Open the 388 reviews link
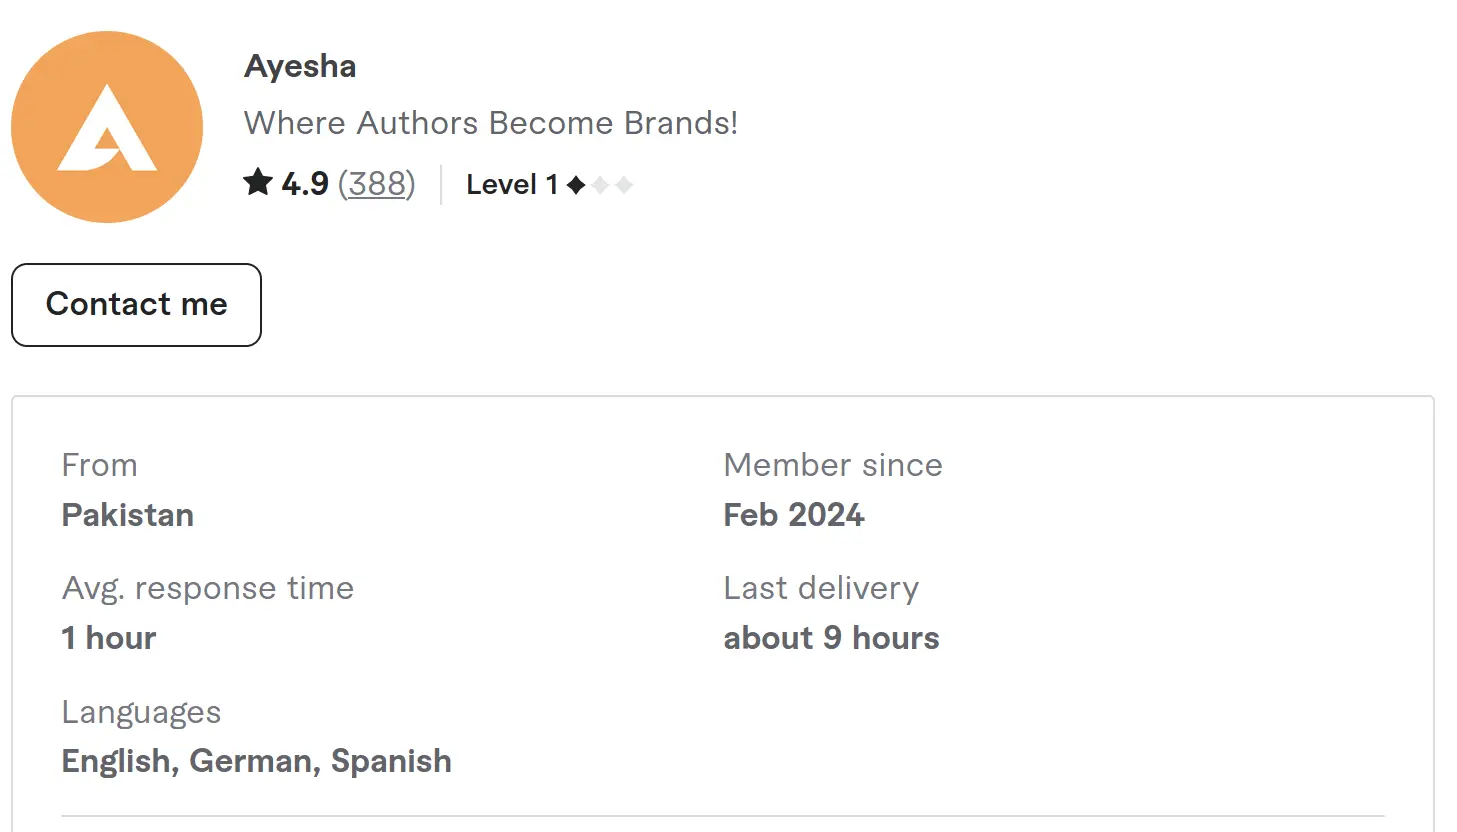The height and width of the screenshot is (832, 1457). pos(376,184)
